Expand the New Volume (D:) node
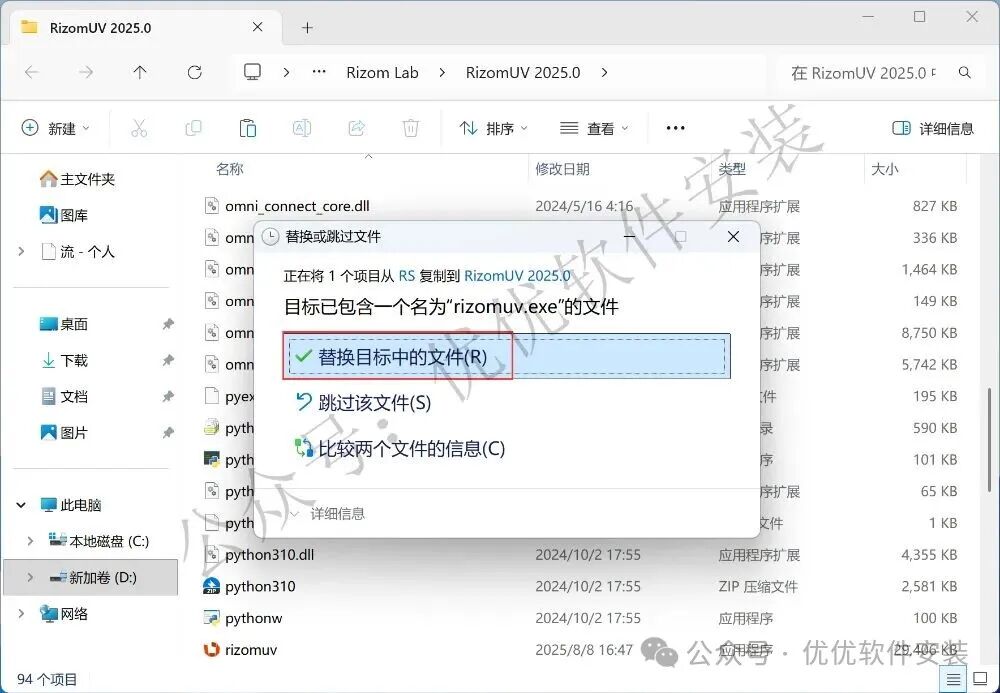1000x693 pixels. click(30, 578)
